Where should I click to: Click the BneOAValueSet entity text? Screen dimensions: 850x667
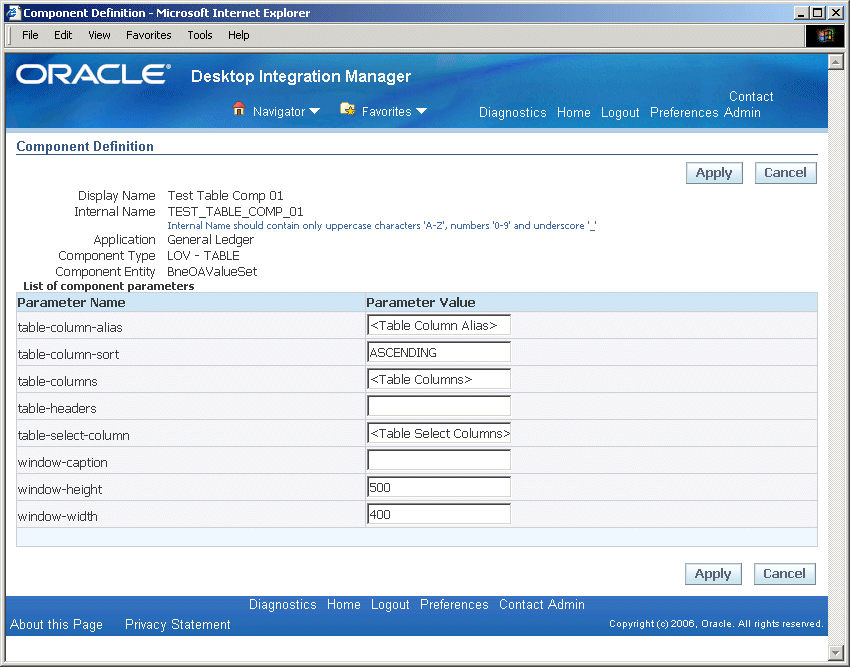(x=212, y=272)
